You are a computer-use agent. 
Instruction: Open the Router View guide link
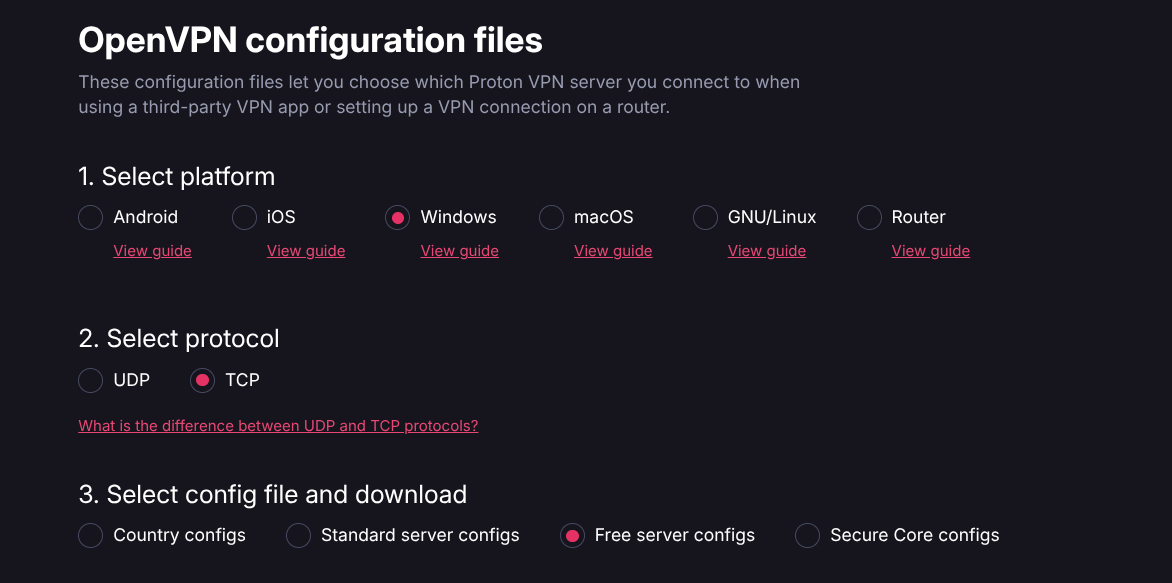(x=930, y=250)
